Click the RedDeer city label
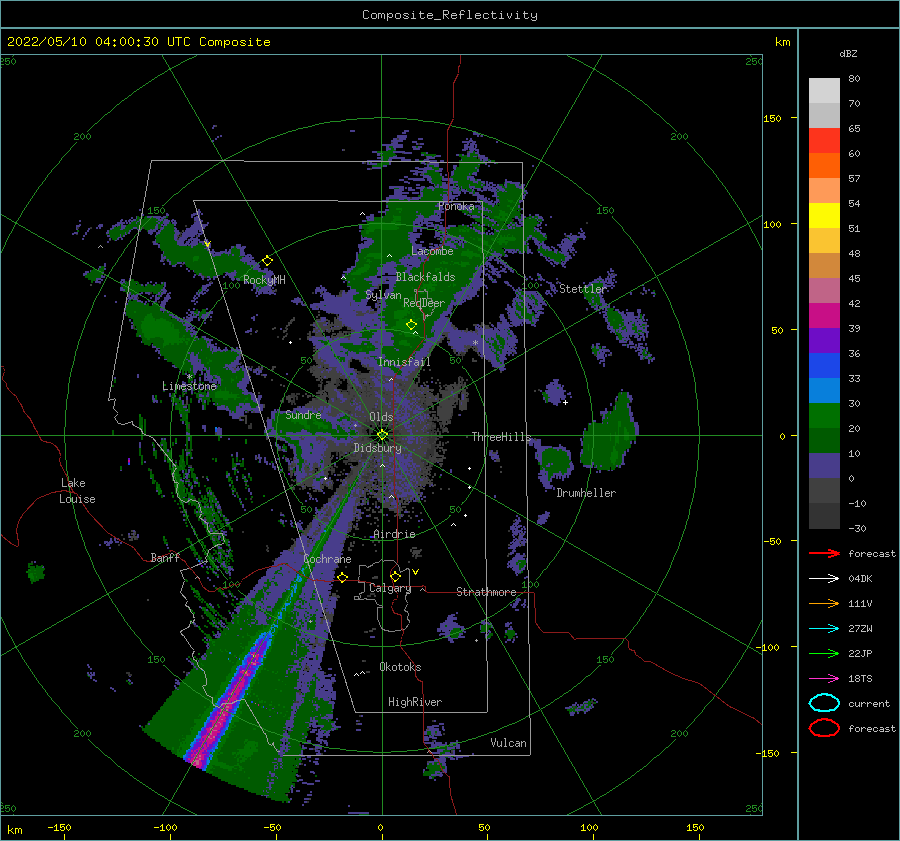 [x=424, y=303]
